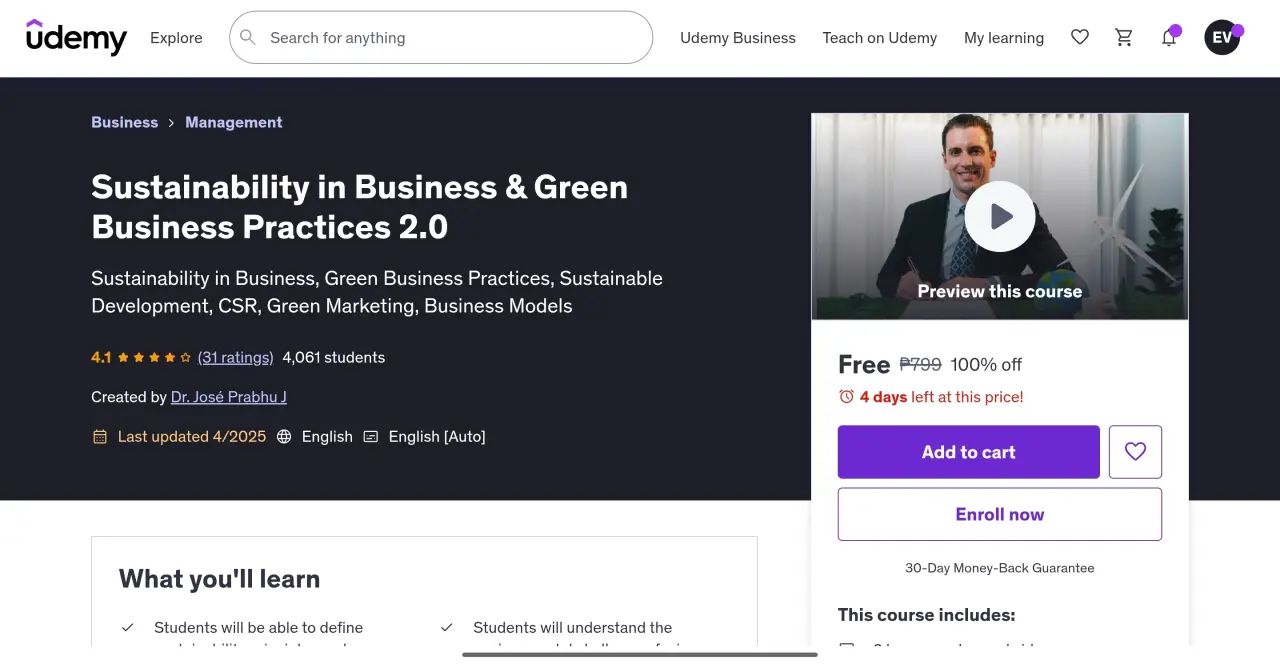Click What you'll learn heading

click(x=220, y=579)
